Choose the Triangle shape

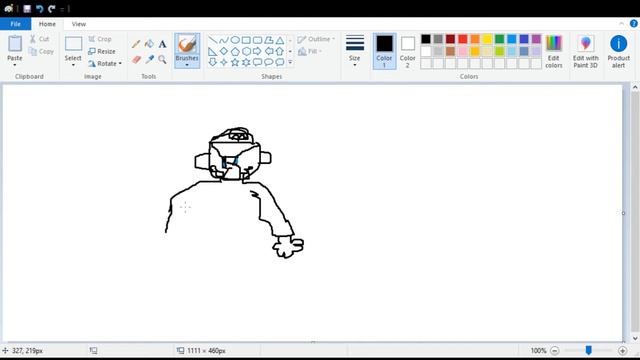tap(280, 40)
